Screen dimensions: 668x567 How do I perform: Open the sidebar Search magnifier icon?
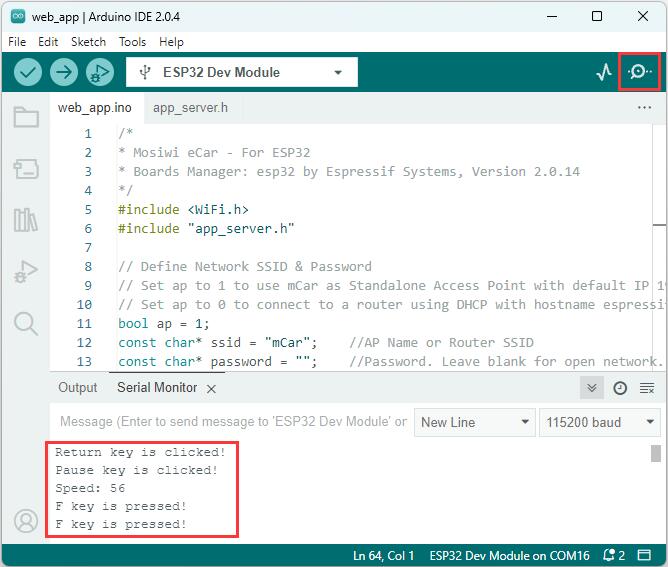point(26,323)
